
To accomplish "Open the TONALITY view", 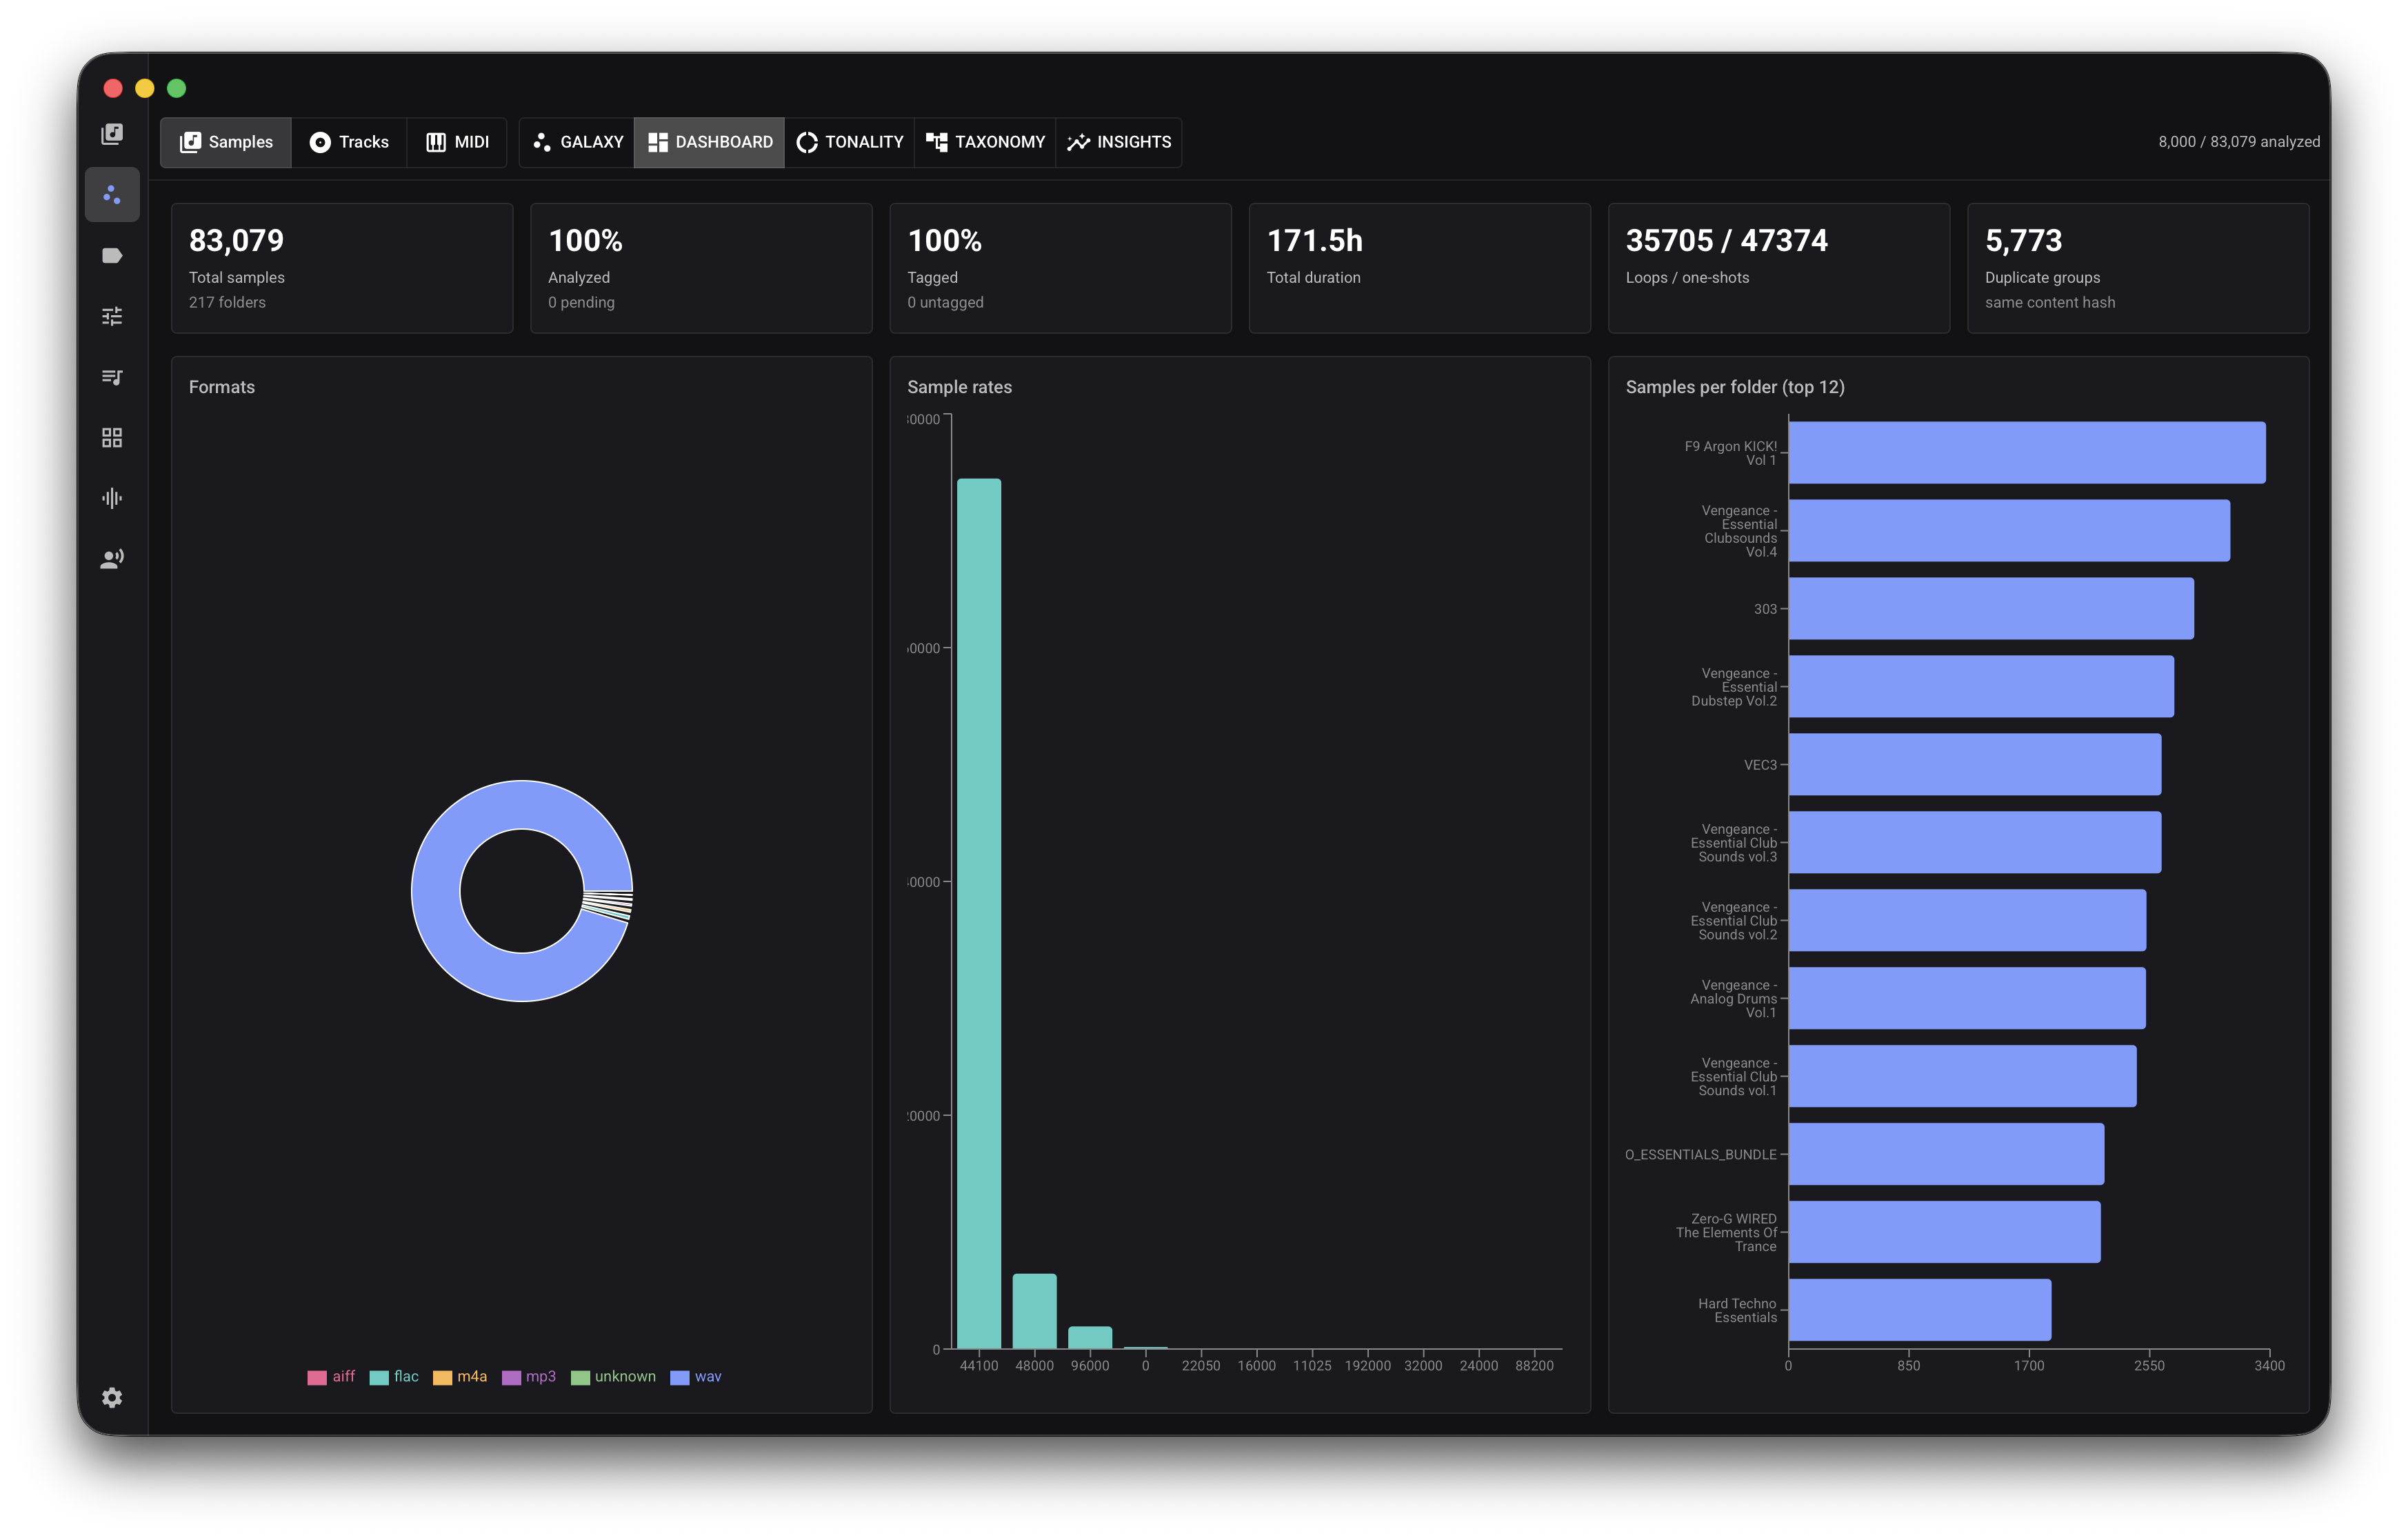I will click(x=850, y=142).
